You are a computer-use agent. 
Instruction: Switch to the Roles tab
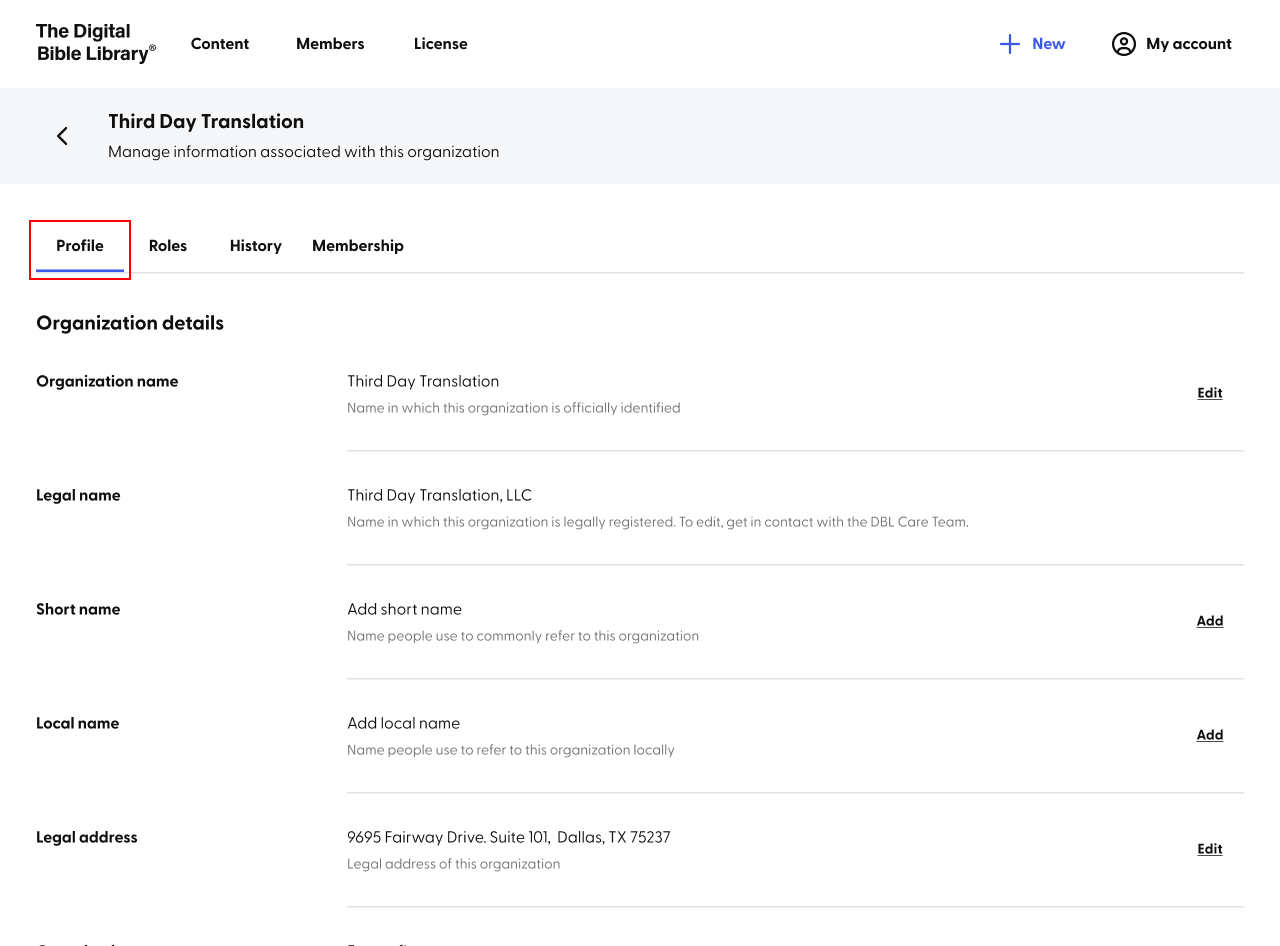[x=168, y=246]
